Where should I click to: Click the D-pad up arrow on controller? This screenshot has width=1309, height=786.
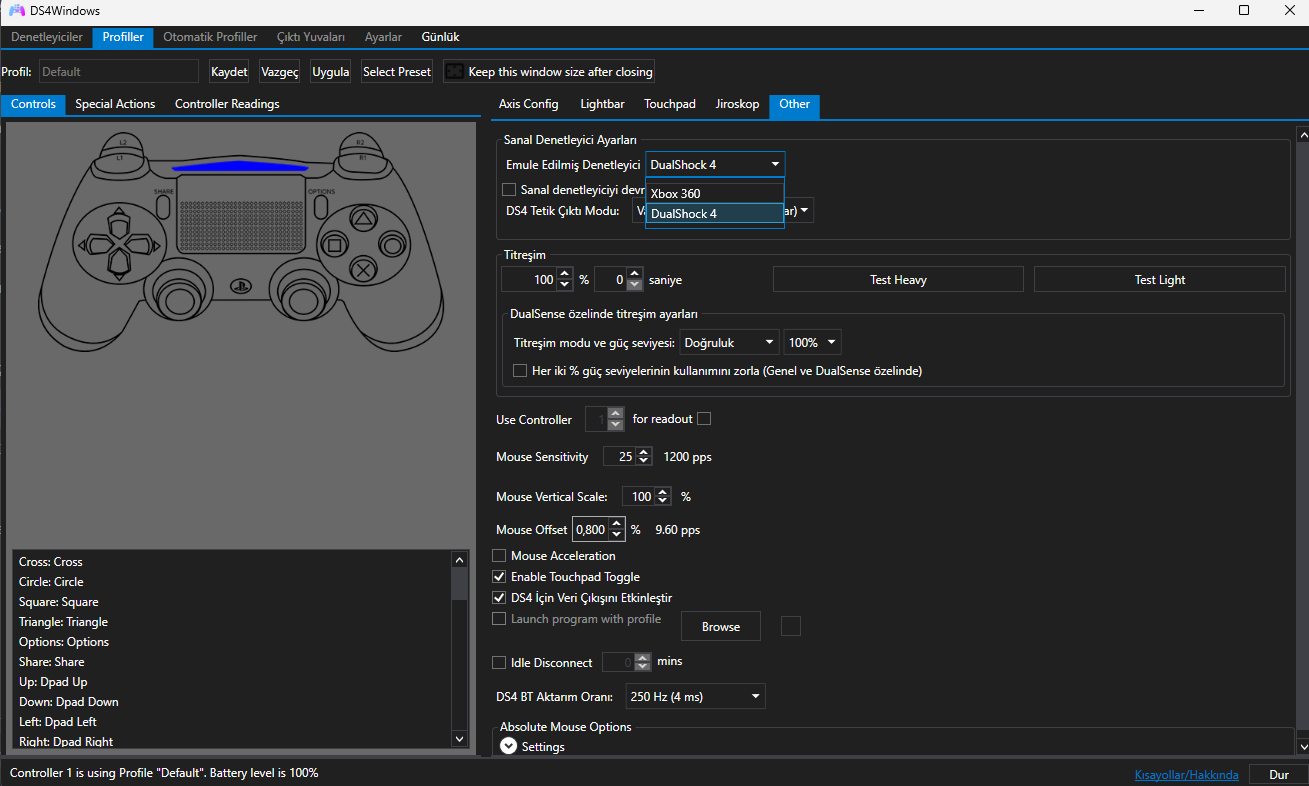[118, 221]
